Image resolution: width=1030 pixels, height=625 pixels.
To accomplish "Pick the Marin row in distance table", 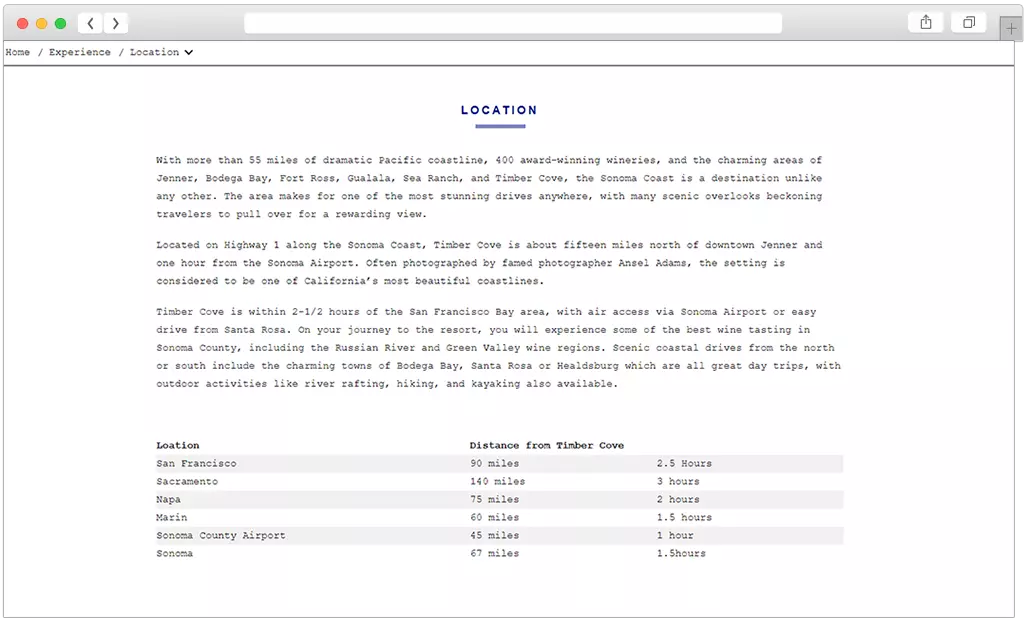I will pos(172,517).
